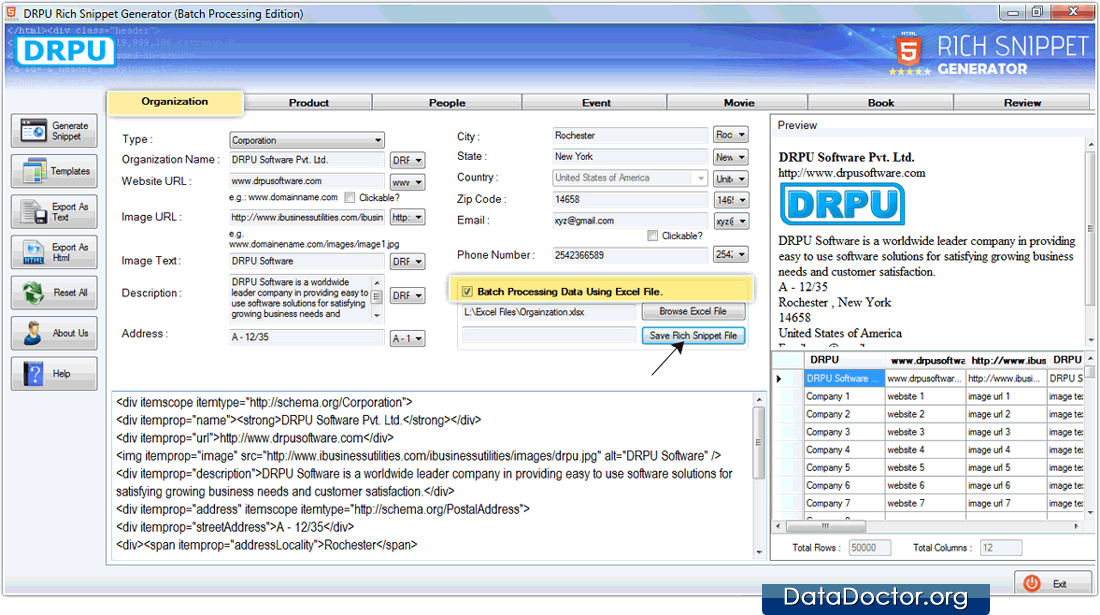The width and height of the screenshot is (1100, 615).
Task: Click the Preview pane vertical scrollbar
Action: pyautogui.click(x=1091, y=242)
